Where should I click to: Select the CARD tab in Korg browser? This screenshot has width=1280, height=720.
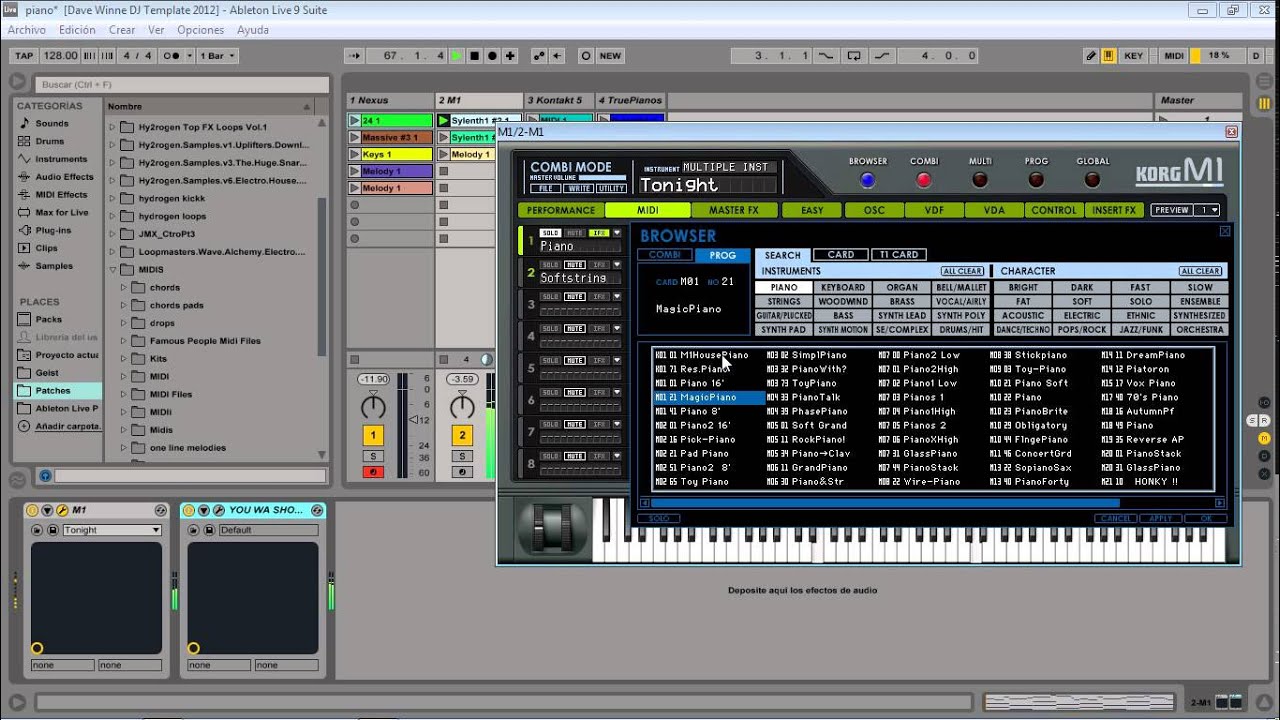point(840,255)
